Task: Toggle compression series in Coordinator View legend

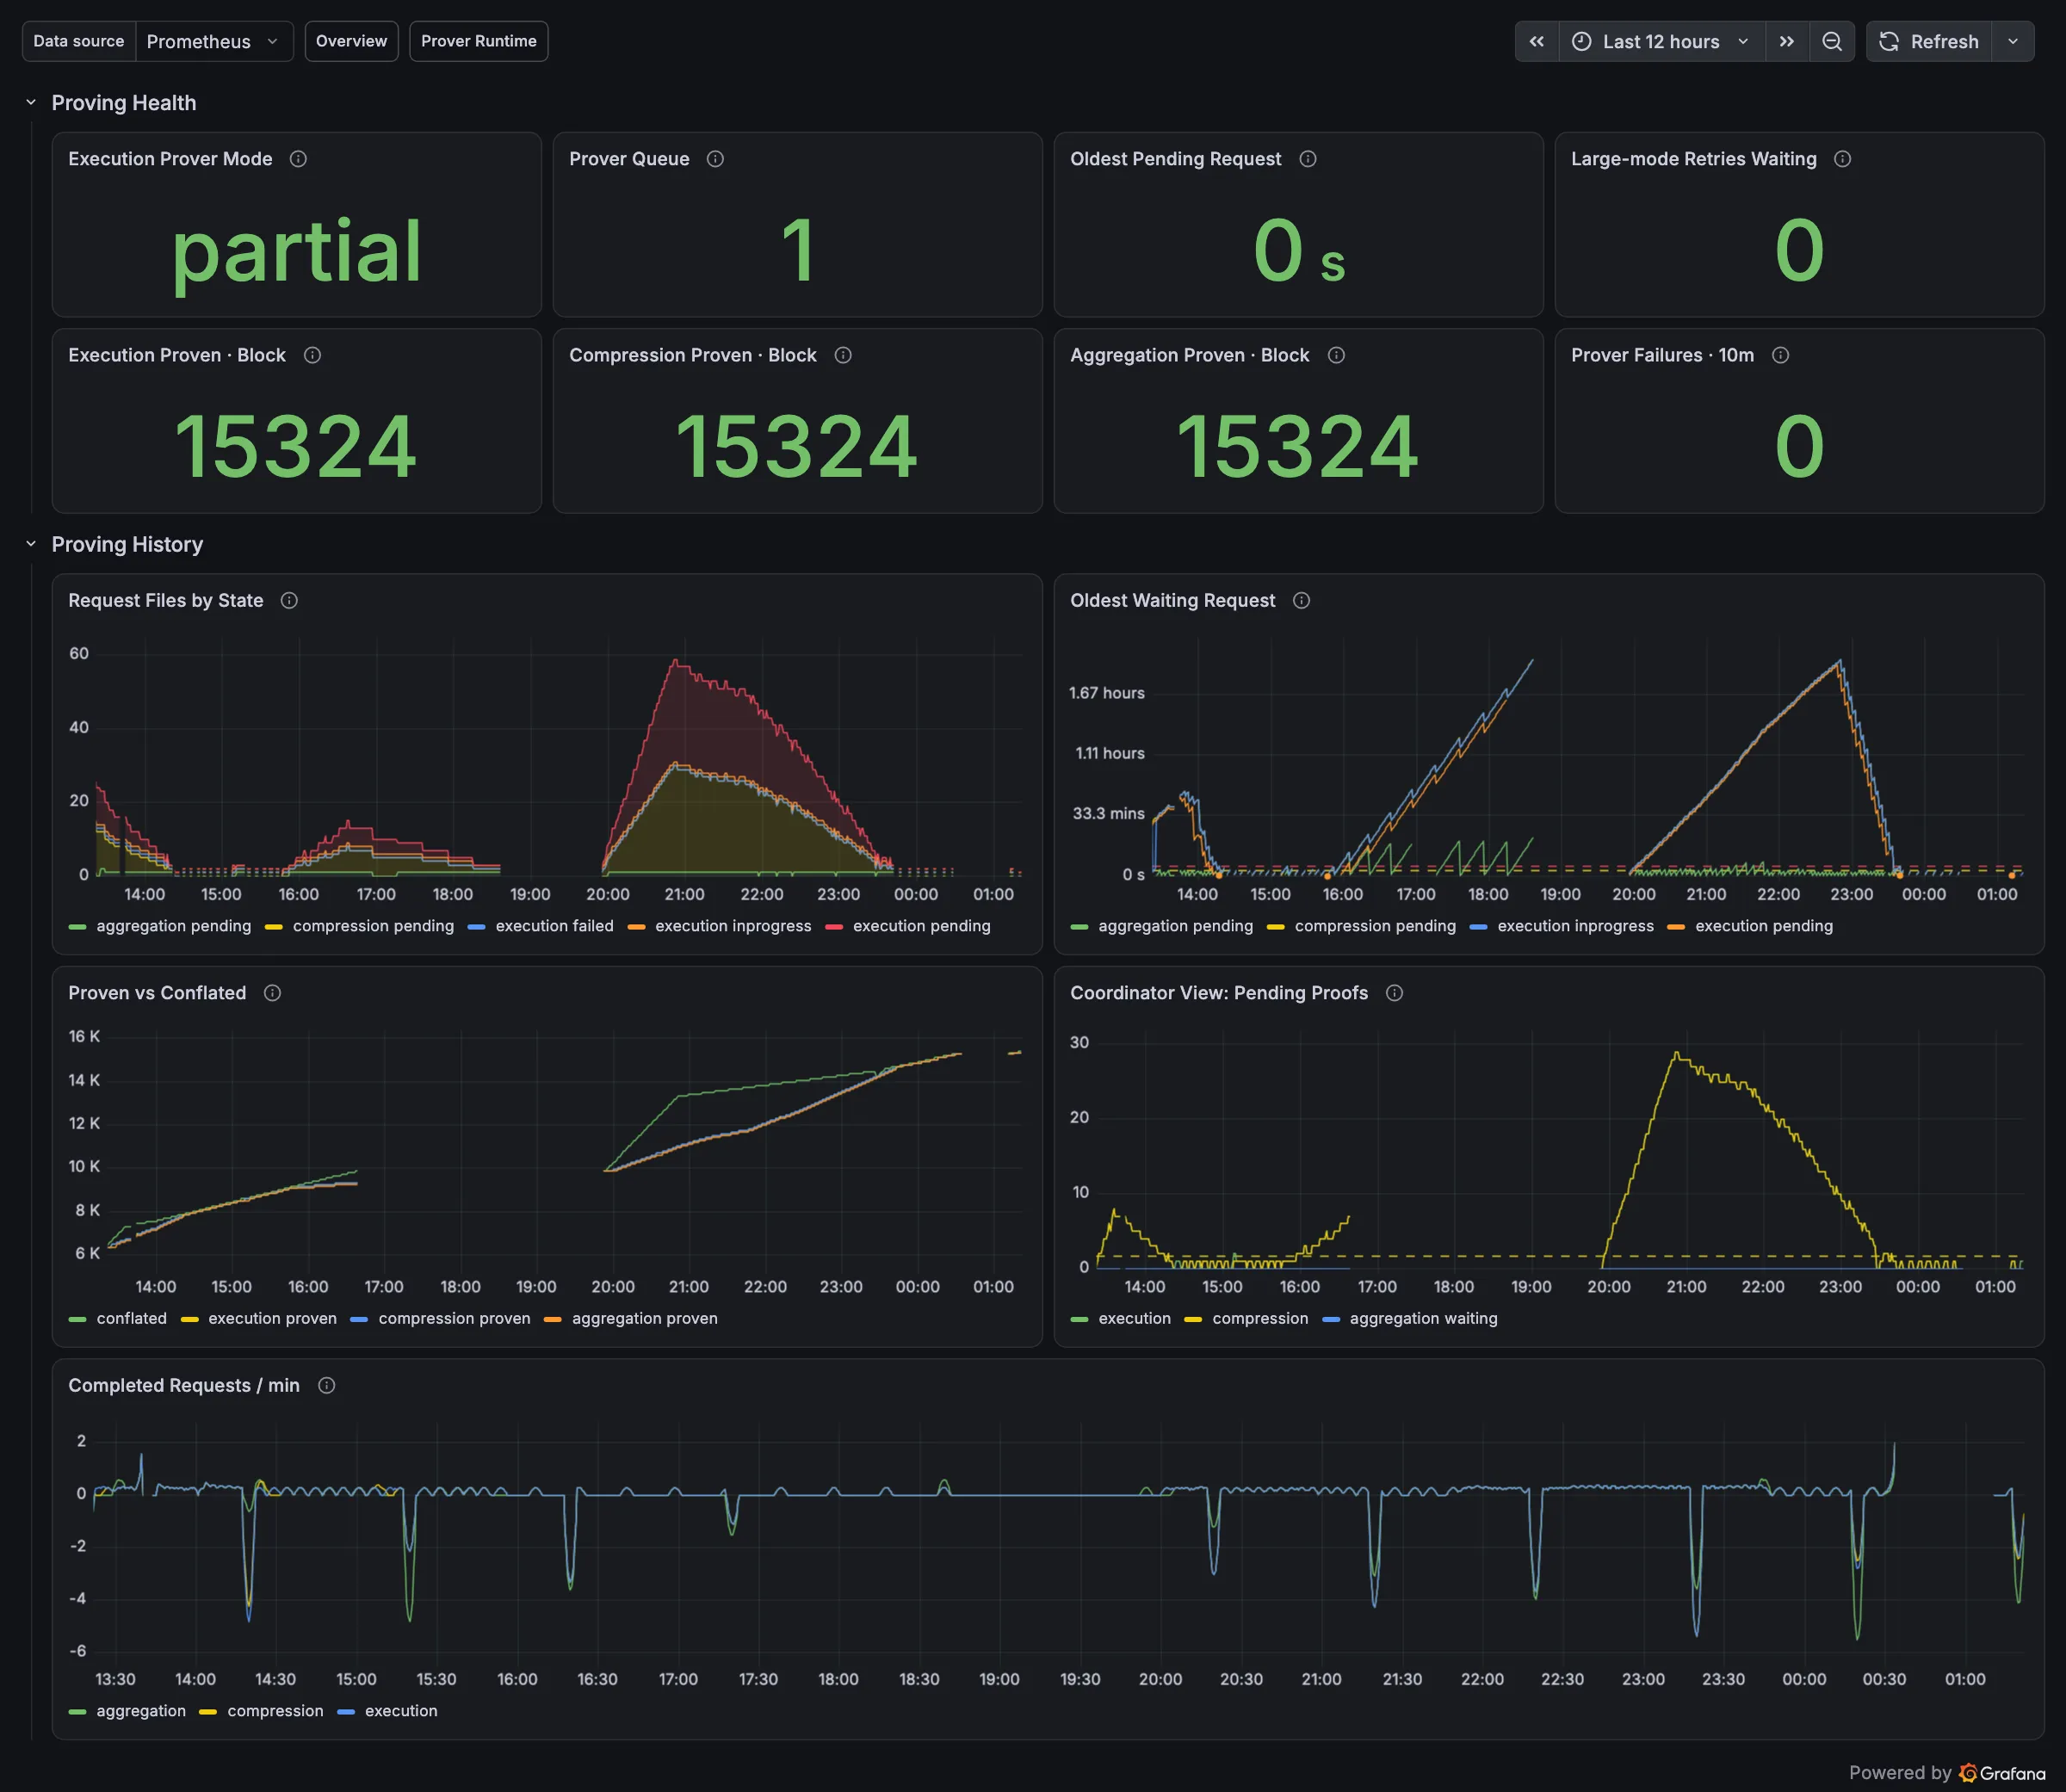Action: pos(1260,1318)
